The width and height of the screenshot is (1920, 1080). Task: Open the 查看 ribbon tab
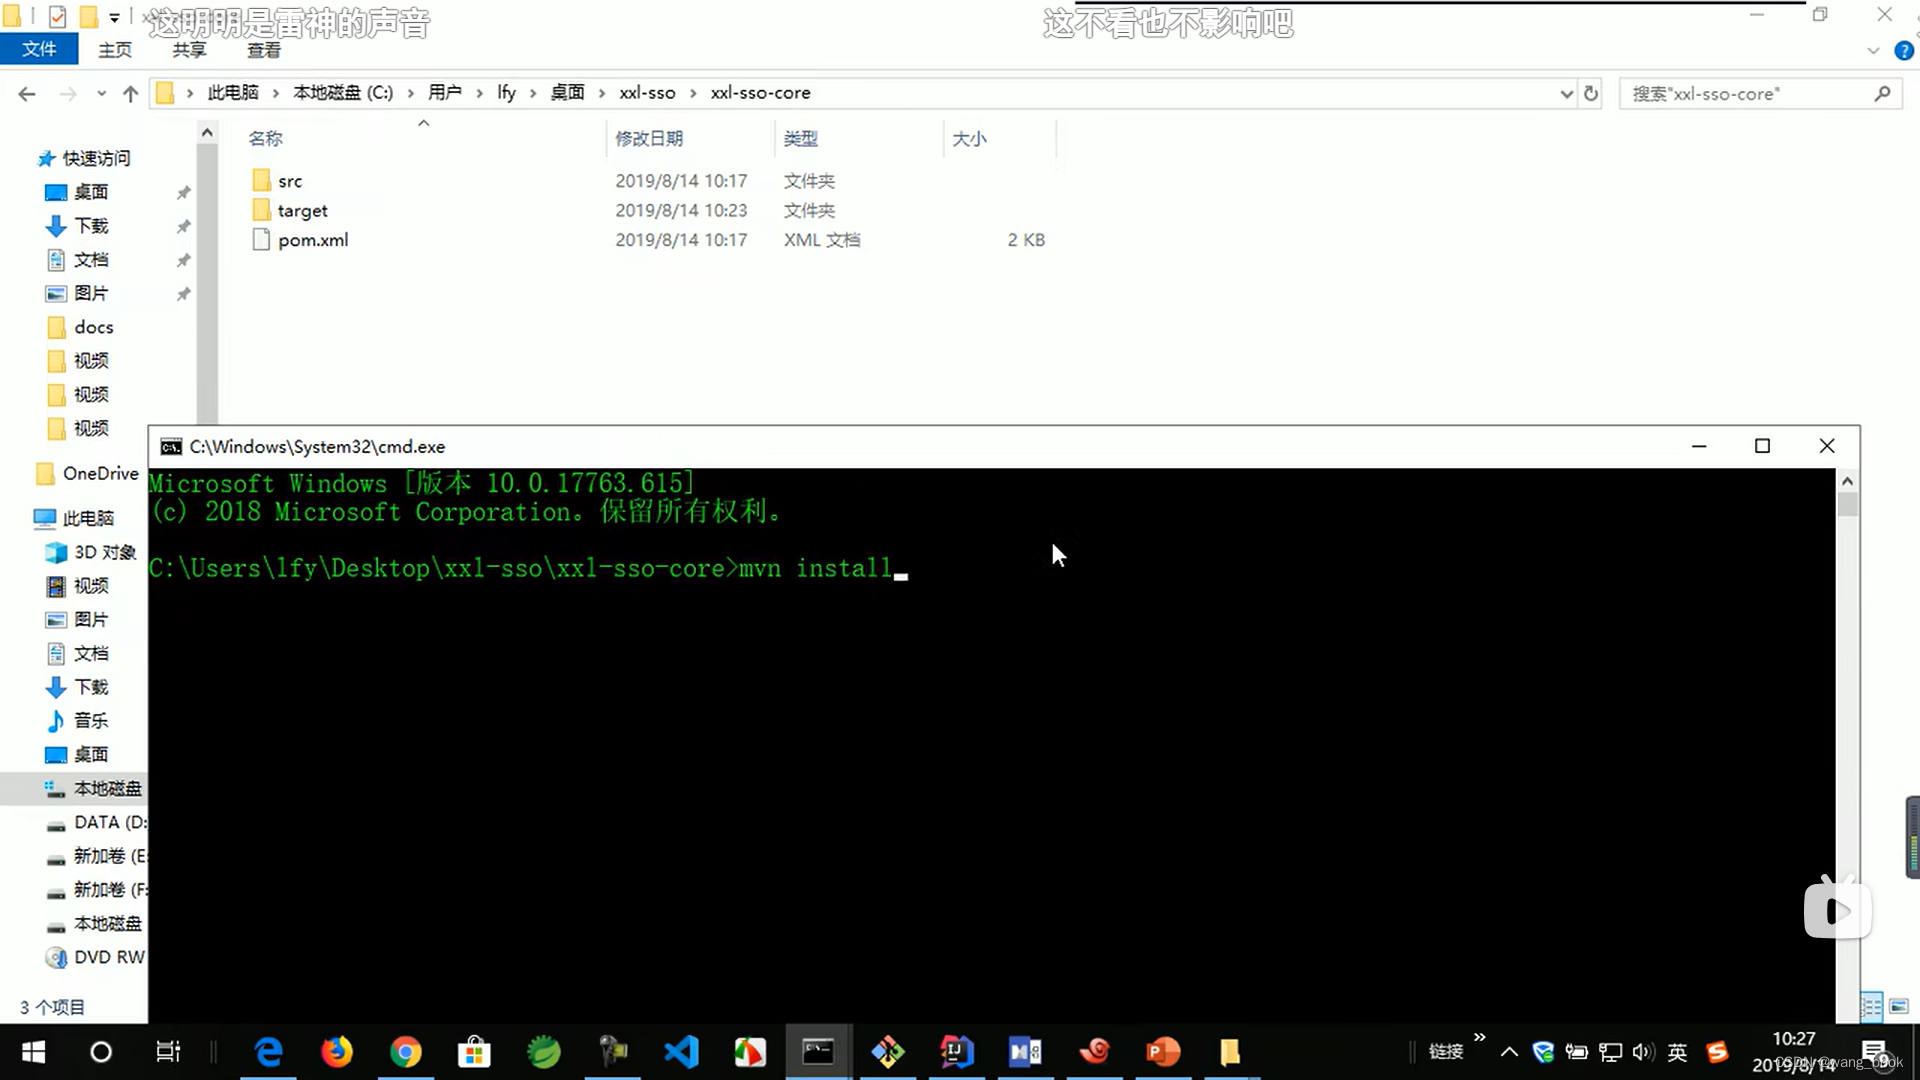264,50
